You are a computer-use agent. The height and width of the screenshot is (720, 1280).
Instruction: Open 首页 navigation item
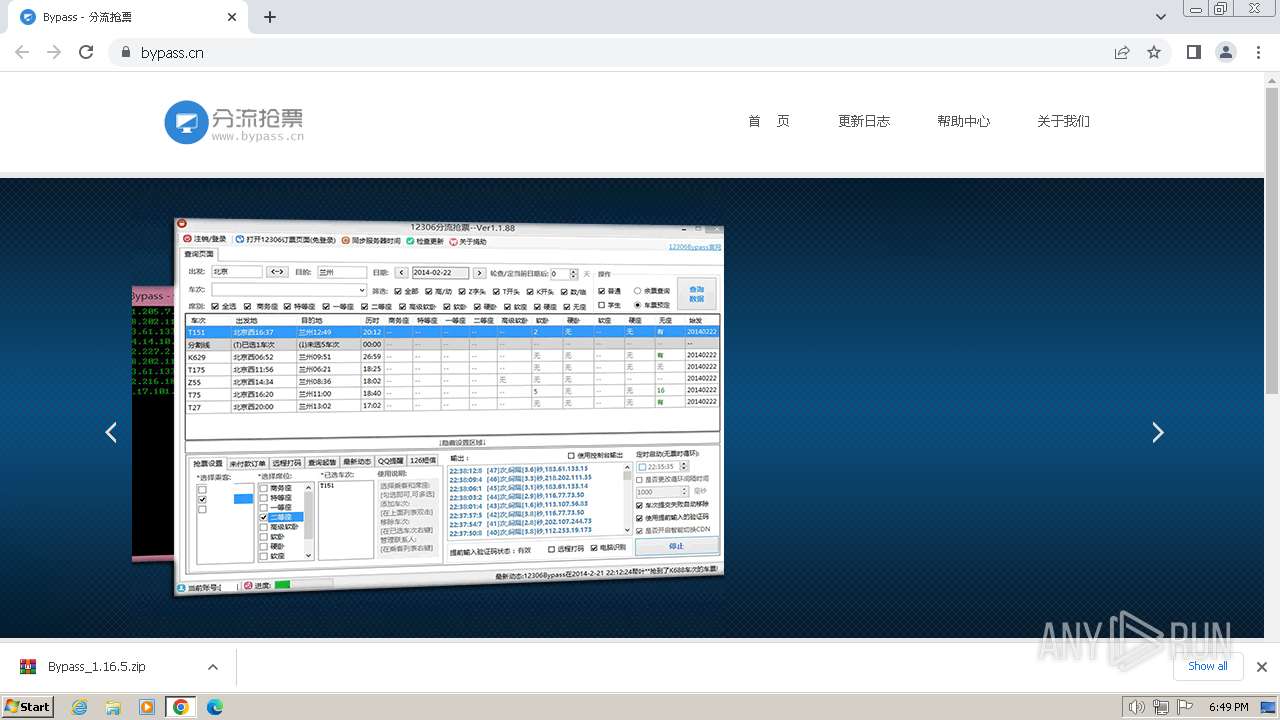pyautogui.click(x=769, y=121)
